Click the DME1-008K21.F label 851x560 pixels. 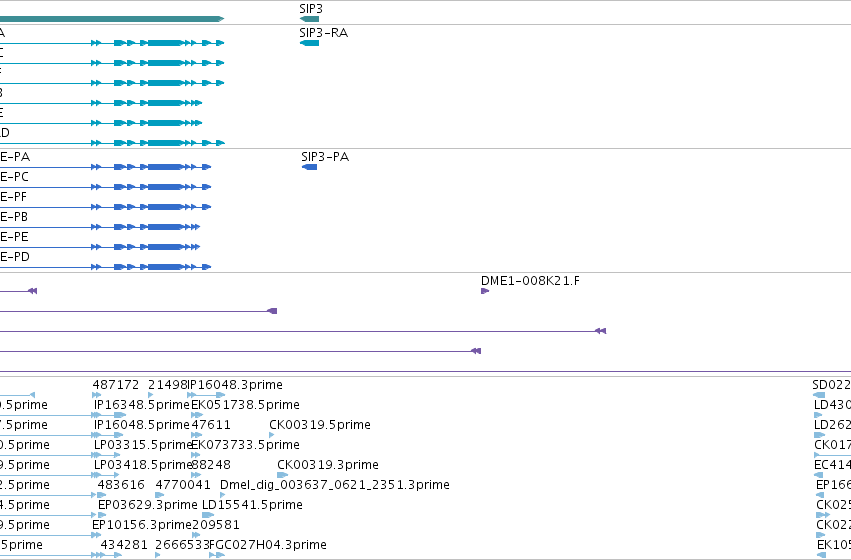pos(530,281)
